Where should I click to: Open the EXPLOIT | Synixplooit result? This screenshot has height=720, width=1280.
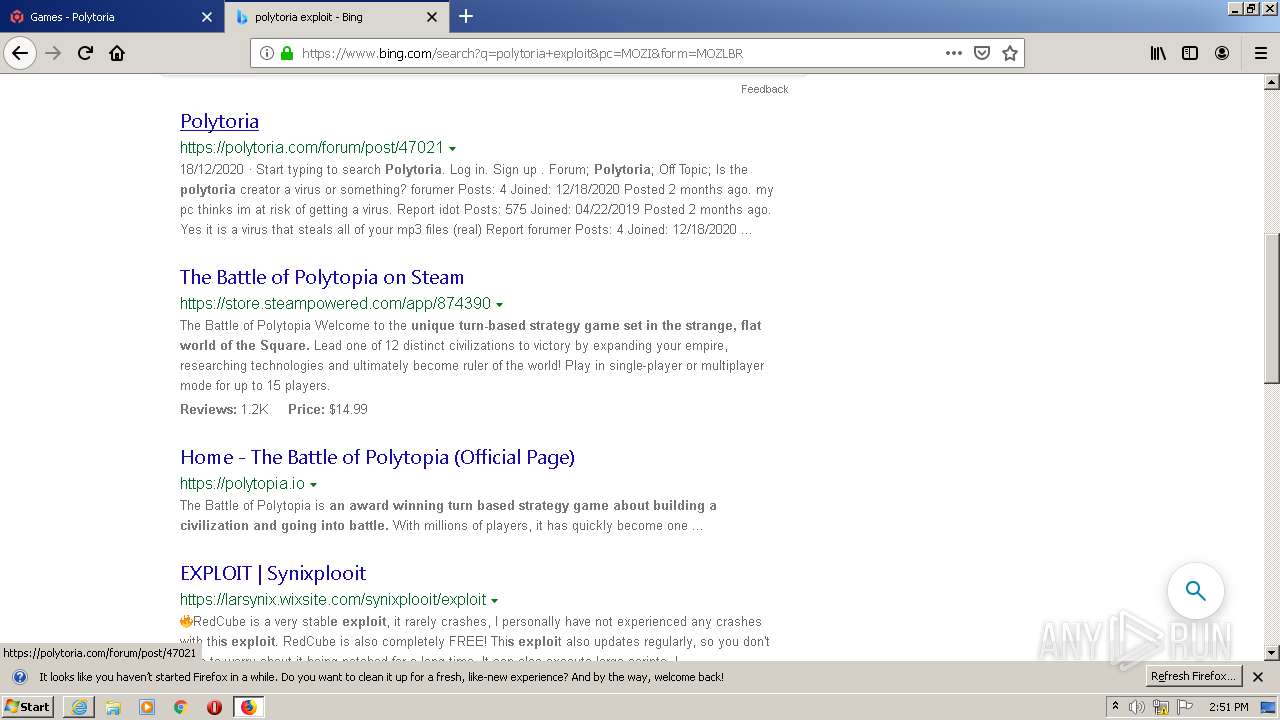(273, 573)
